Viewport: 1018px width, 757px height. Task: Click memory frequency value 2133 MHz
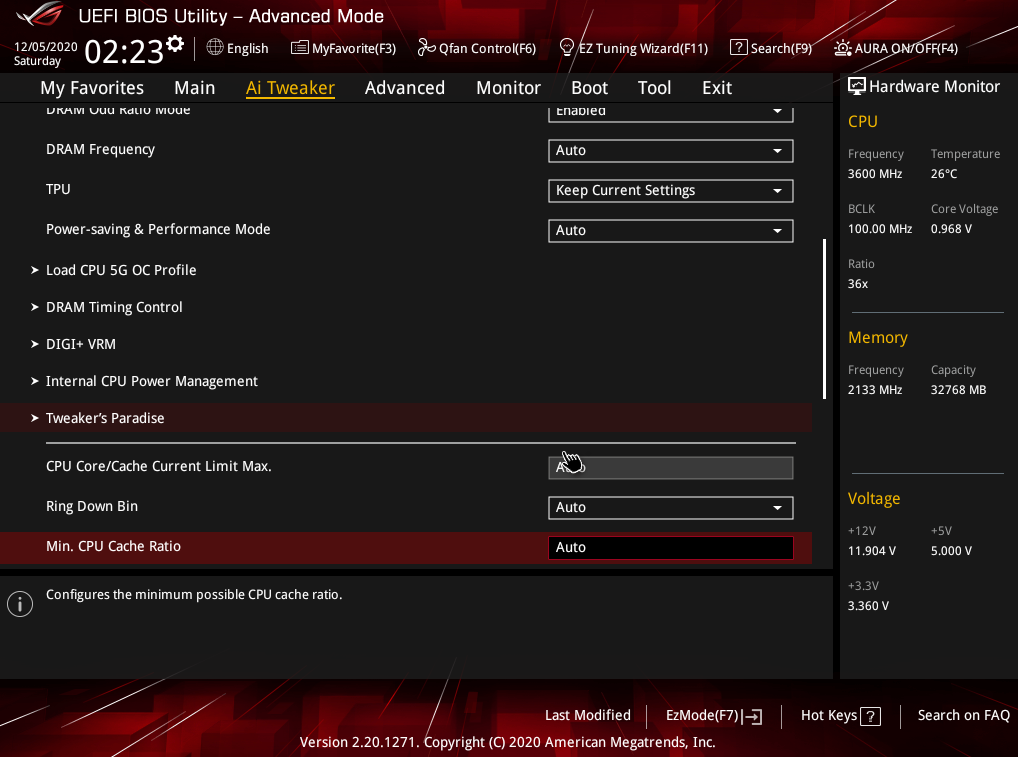click(x=875, y=390)
